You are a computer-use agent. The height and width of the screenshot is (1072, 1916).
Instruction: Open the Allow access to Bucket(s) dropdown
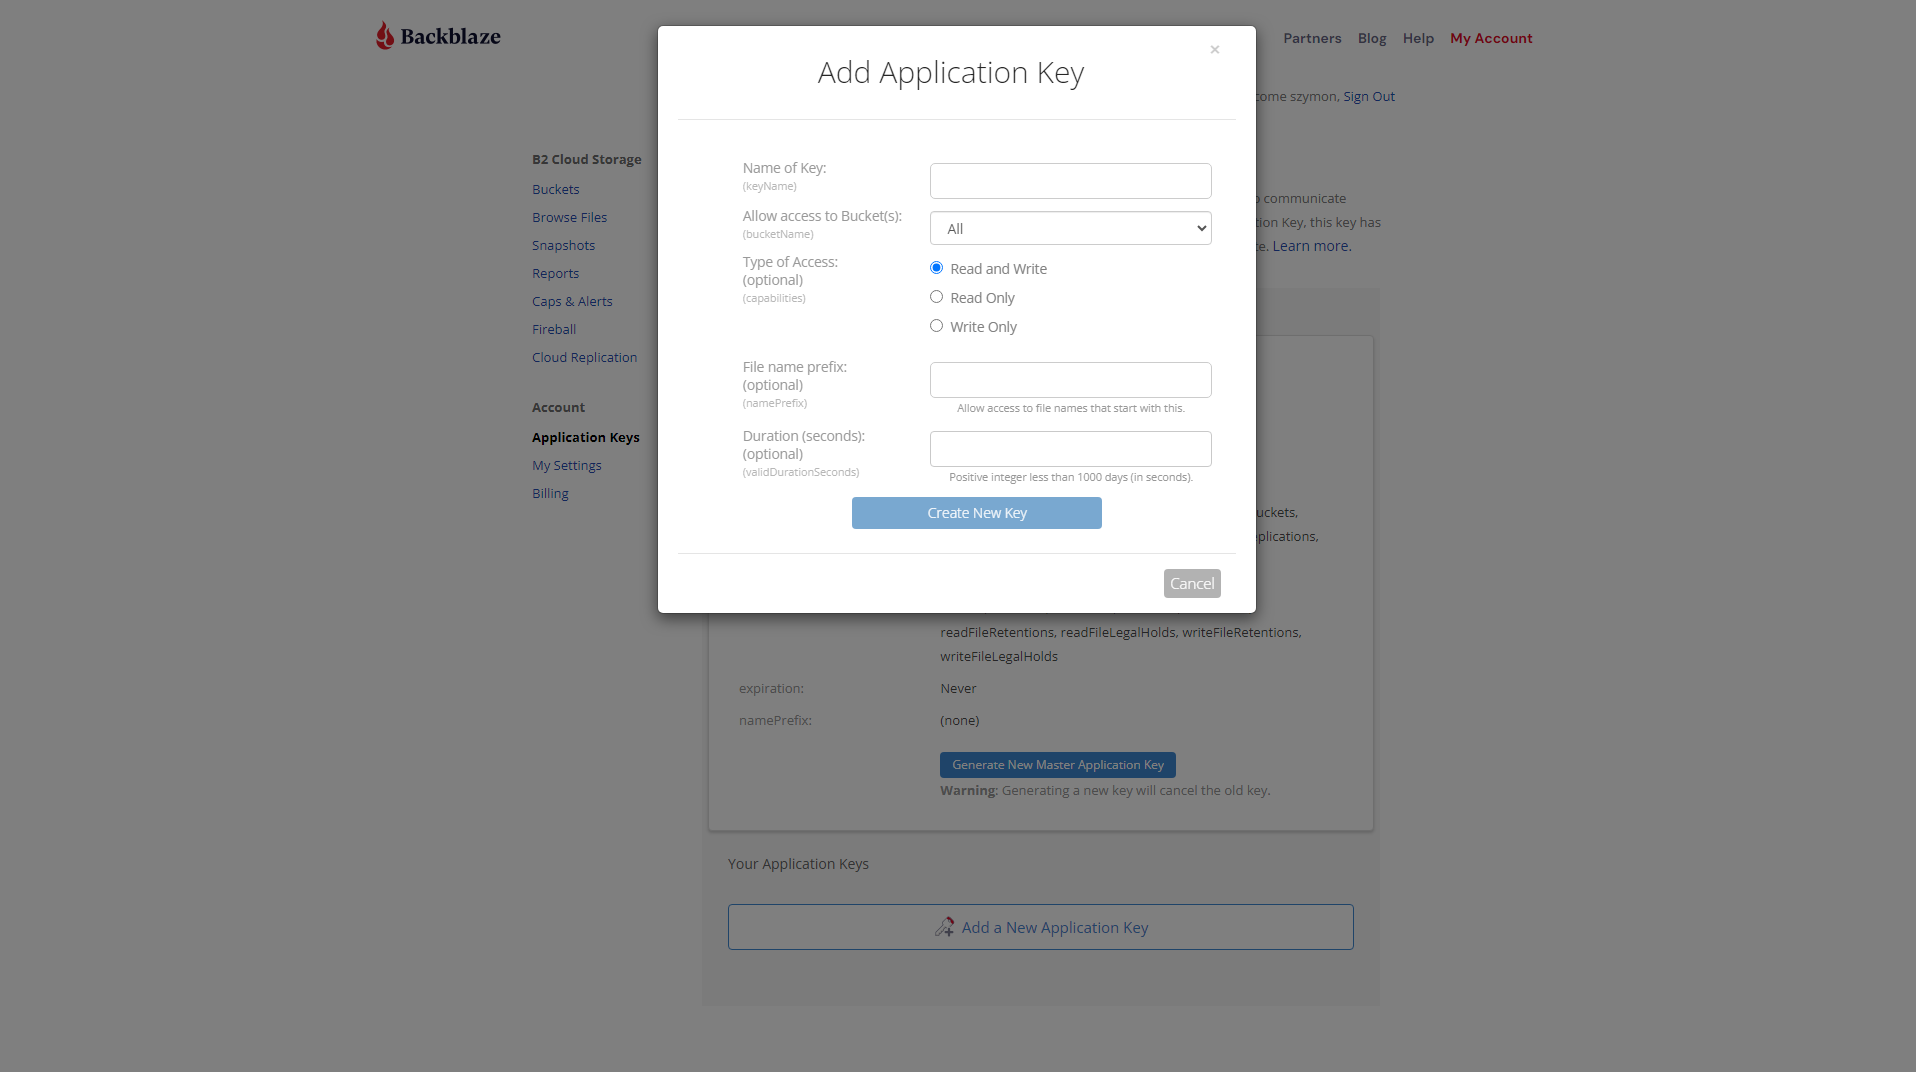coord(1070,228)
